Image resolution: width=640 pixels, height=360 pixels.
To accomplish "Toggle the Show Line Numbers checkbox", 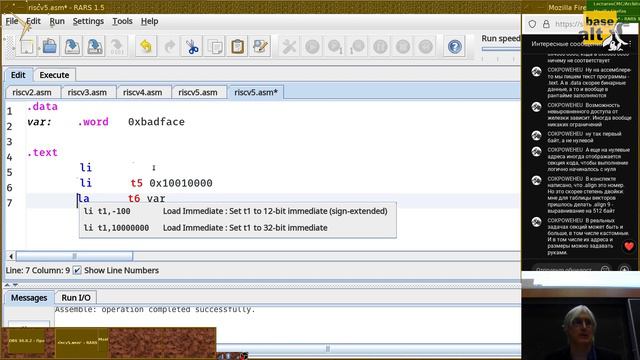I will click(77, 270).
